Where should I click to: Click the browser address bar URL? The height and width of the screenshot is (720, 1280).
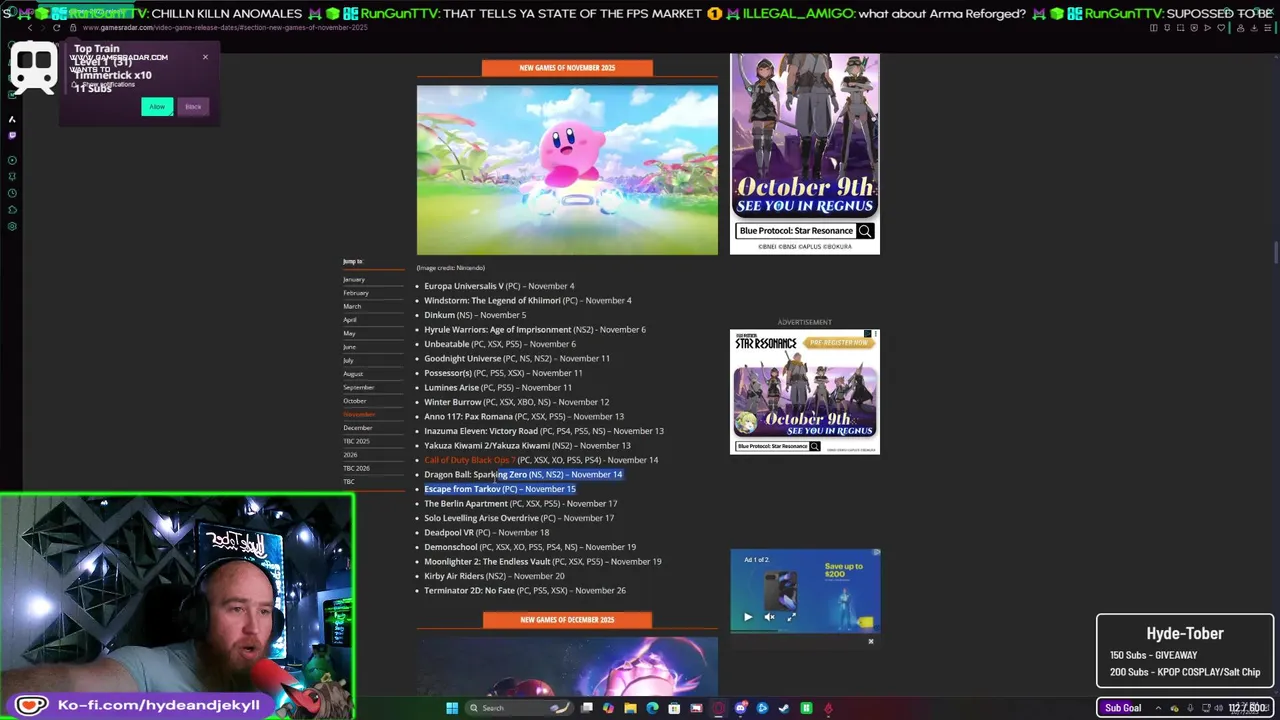point(225,28)
